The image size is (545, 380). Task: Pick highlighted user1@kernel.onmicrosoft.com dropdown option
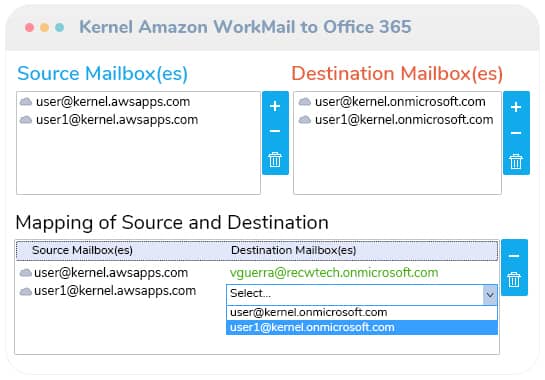(x=362, y=328)
